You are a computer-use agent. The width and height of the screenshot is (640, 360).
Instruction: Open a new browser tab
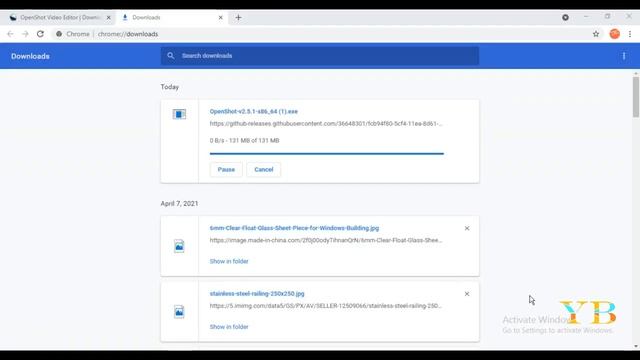238,18
